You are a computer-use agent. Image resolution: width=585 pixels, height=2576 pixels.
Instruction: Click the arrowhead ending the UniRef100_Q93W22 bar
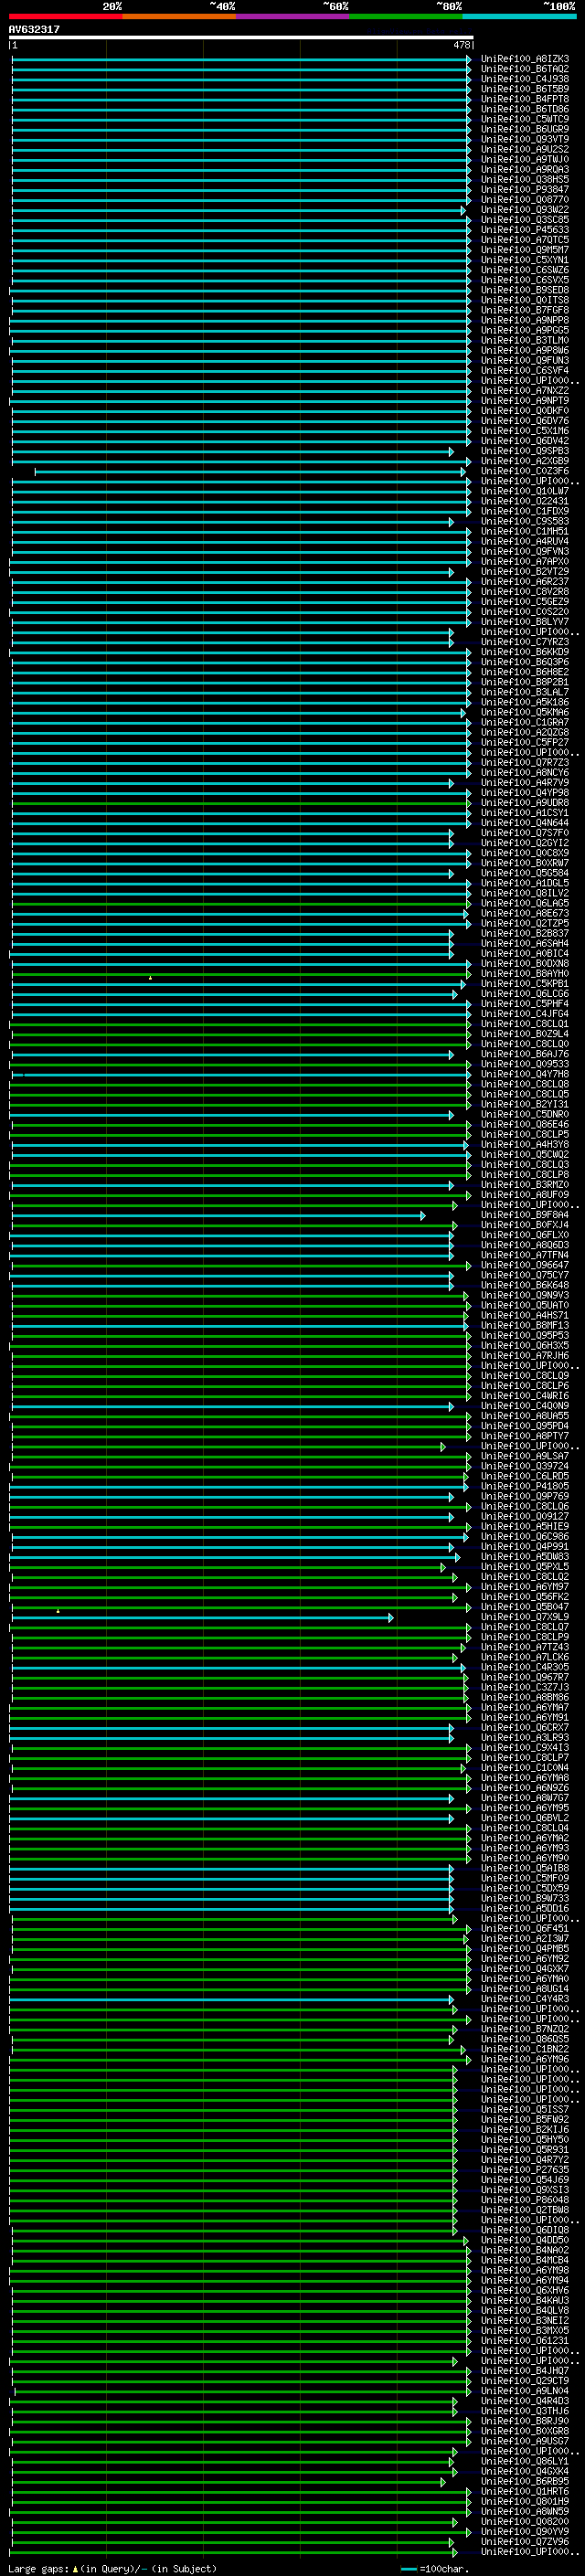[x=463, y=211]
